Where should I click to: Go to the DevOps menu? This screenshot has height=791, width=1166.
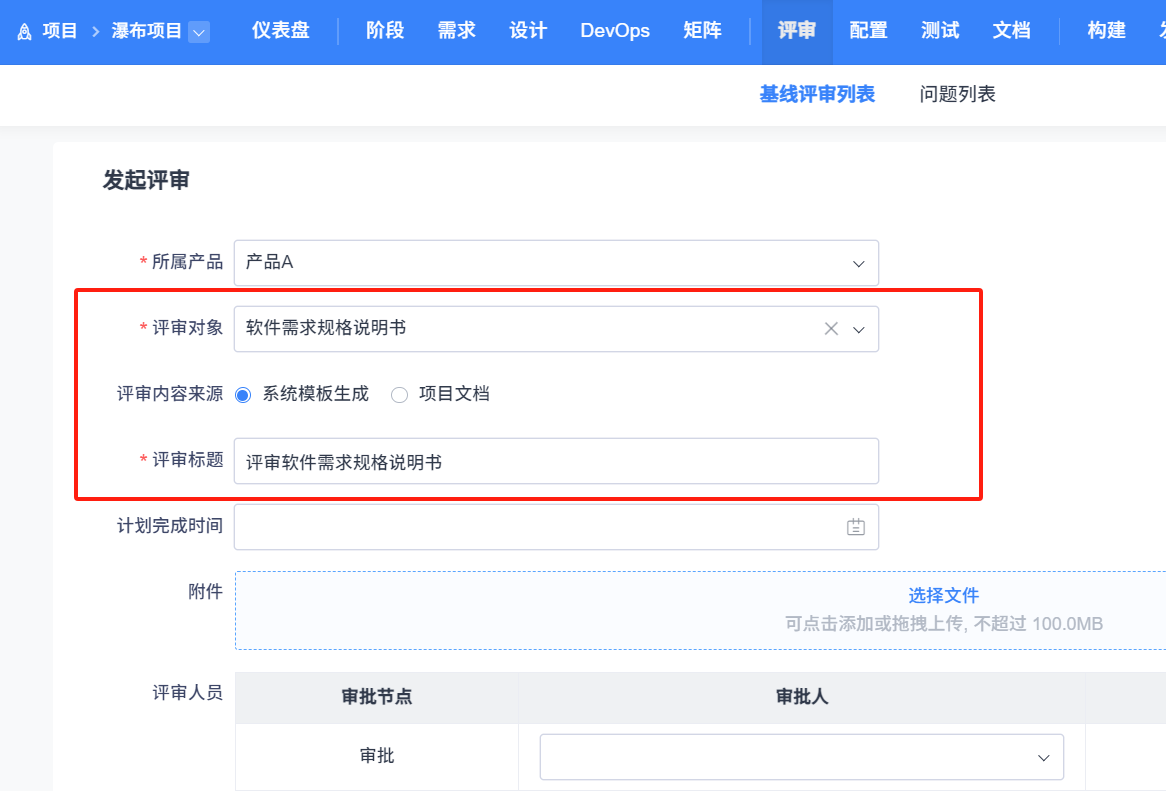(x=615, y=31)
